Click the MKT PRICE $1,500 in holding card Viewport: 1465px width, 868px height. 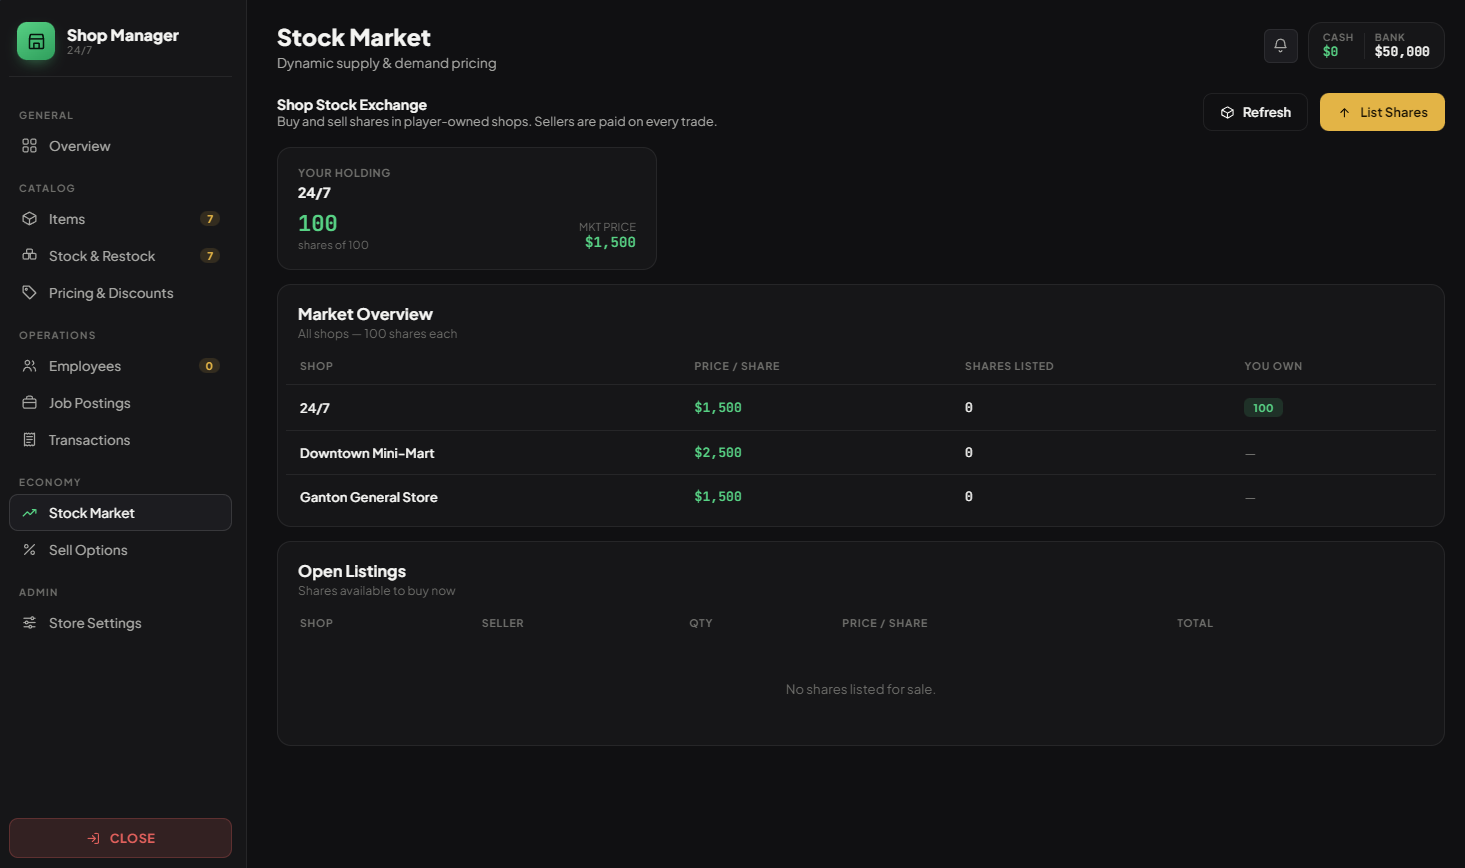point(610,242)
